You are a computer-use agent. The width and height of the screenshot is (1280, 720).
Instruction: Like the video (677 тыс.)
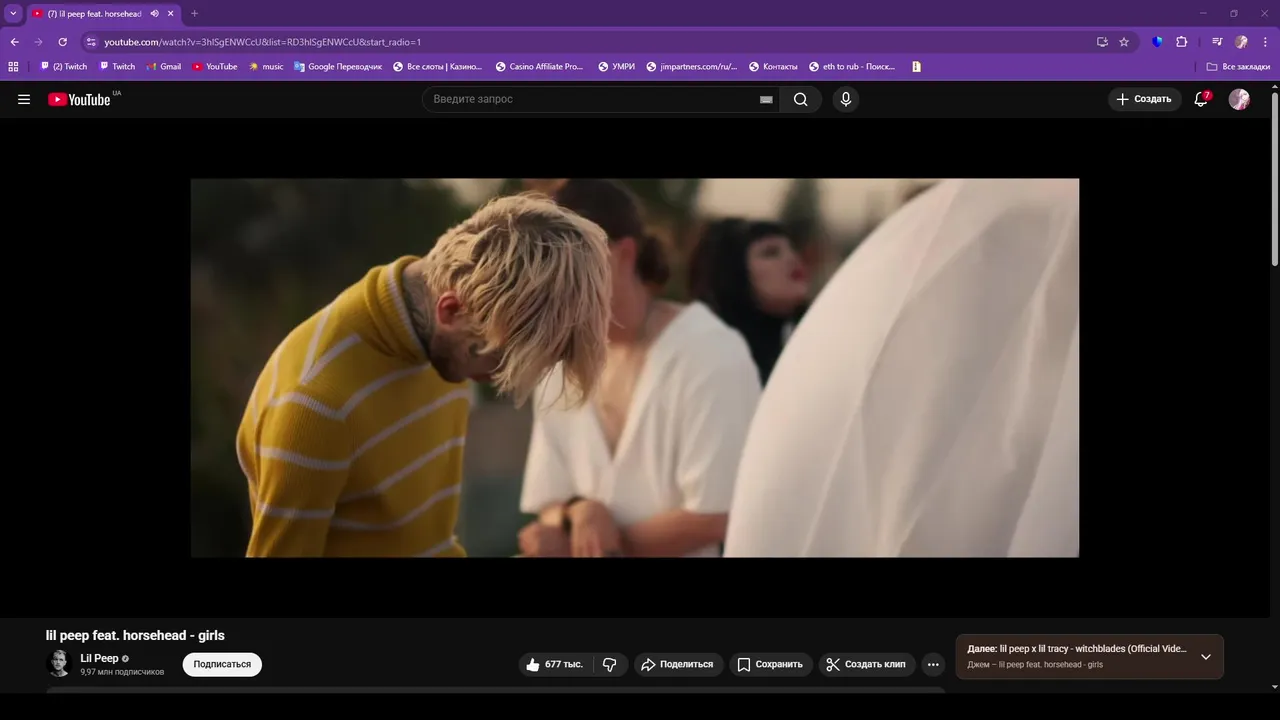(x=555, y=664)
